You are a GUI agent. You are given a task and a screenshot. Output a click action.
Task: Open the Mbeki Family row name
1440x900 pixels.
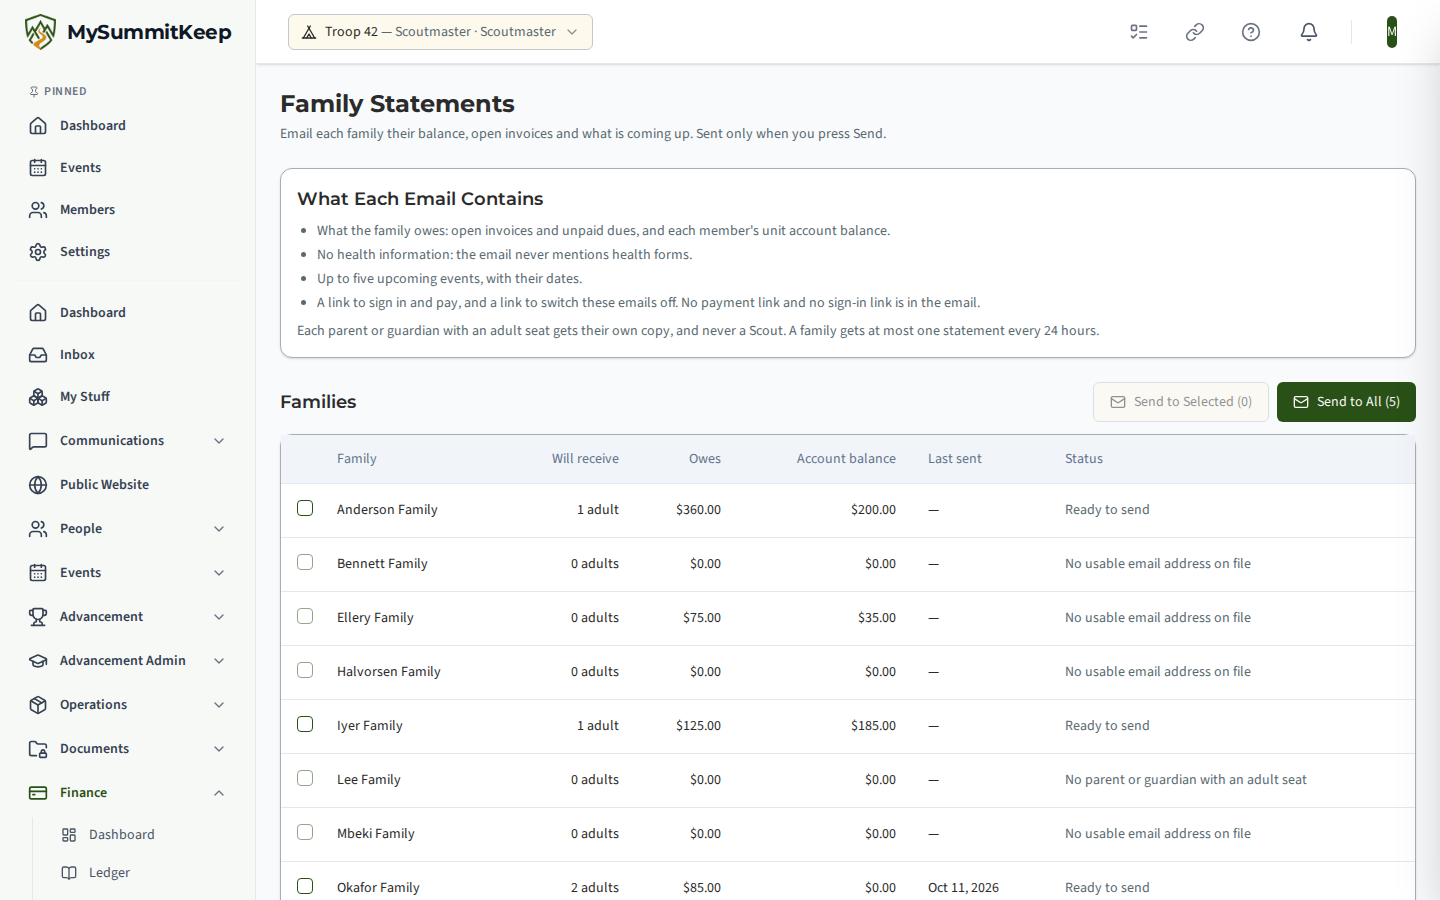376,834
